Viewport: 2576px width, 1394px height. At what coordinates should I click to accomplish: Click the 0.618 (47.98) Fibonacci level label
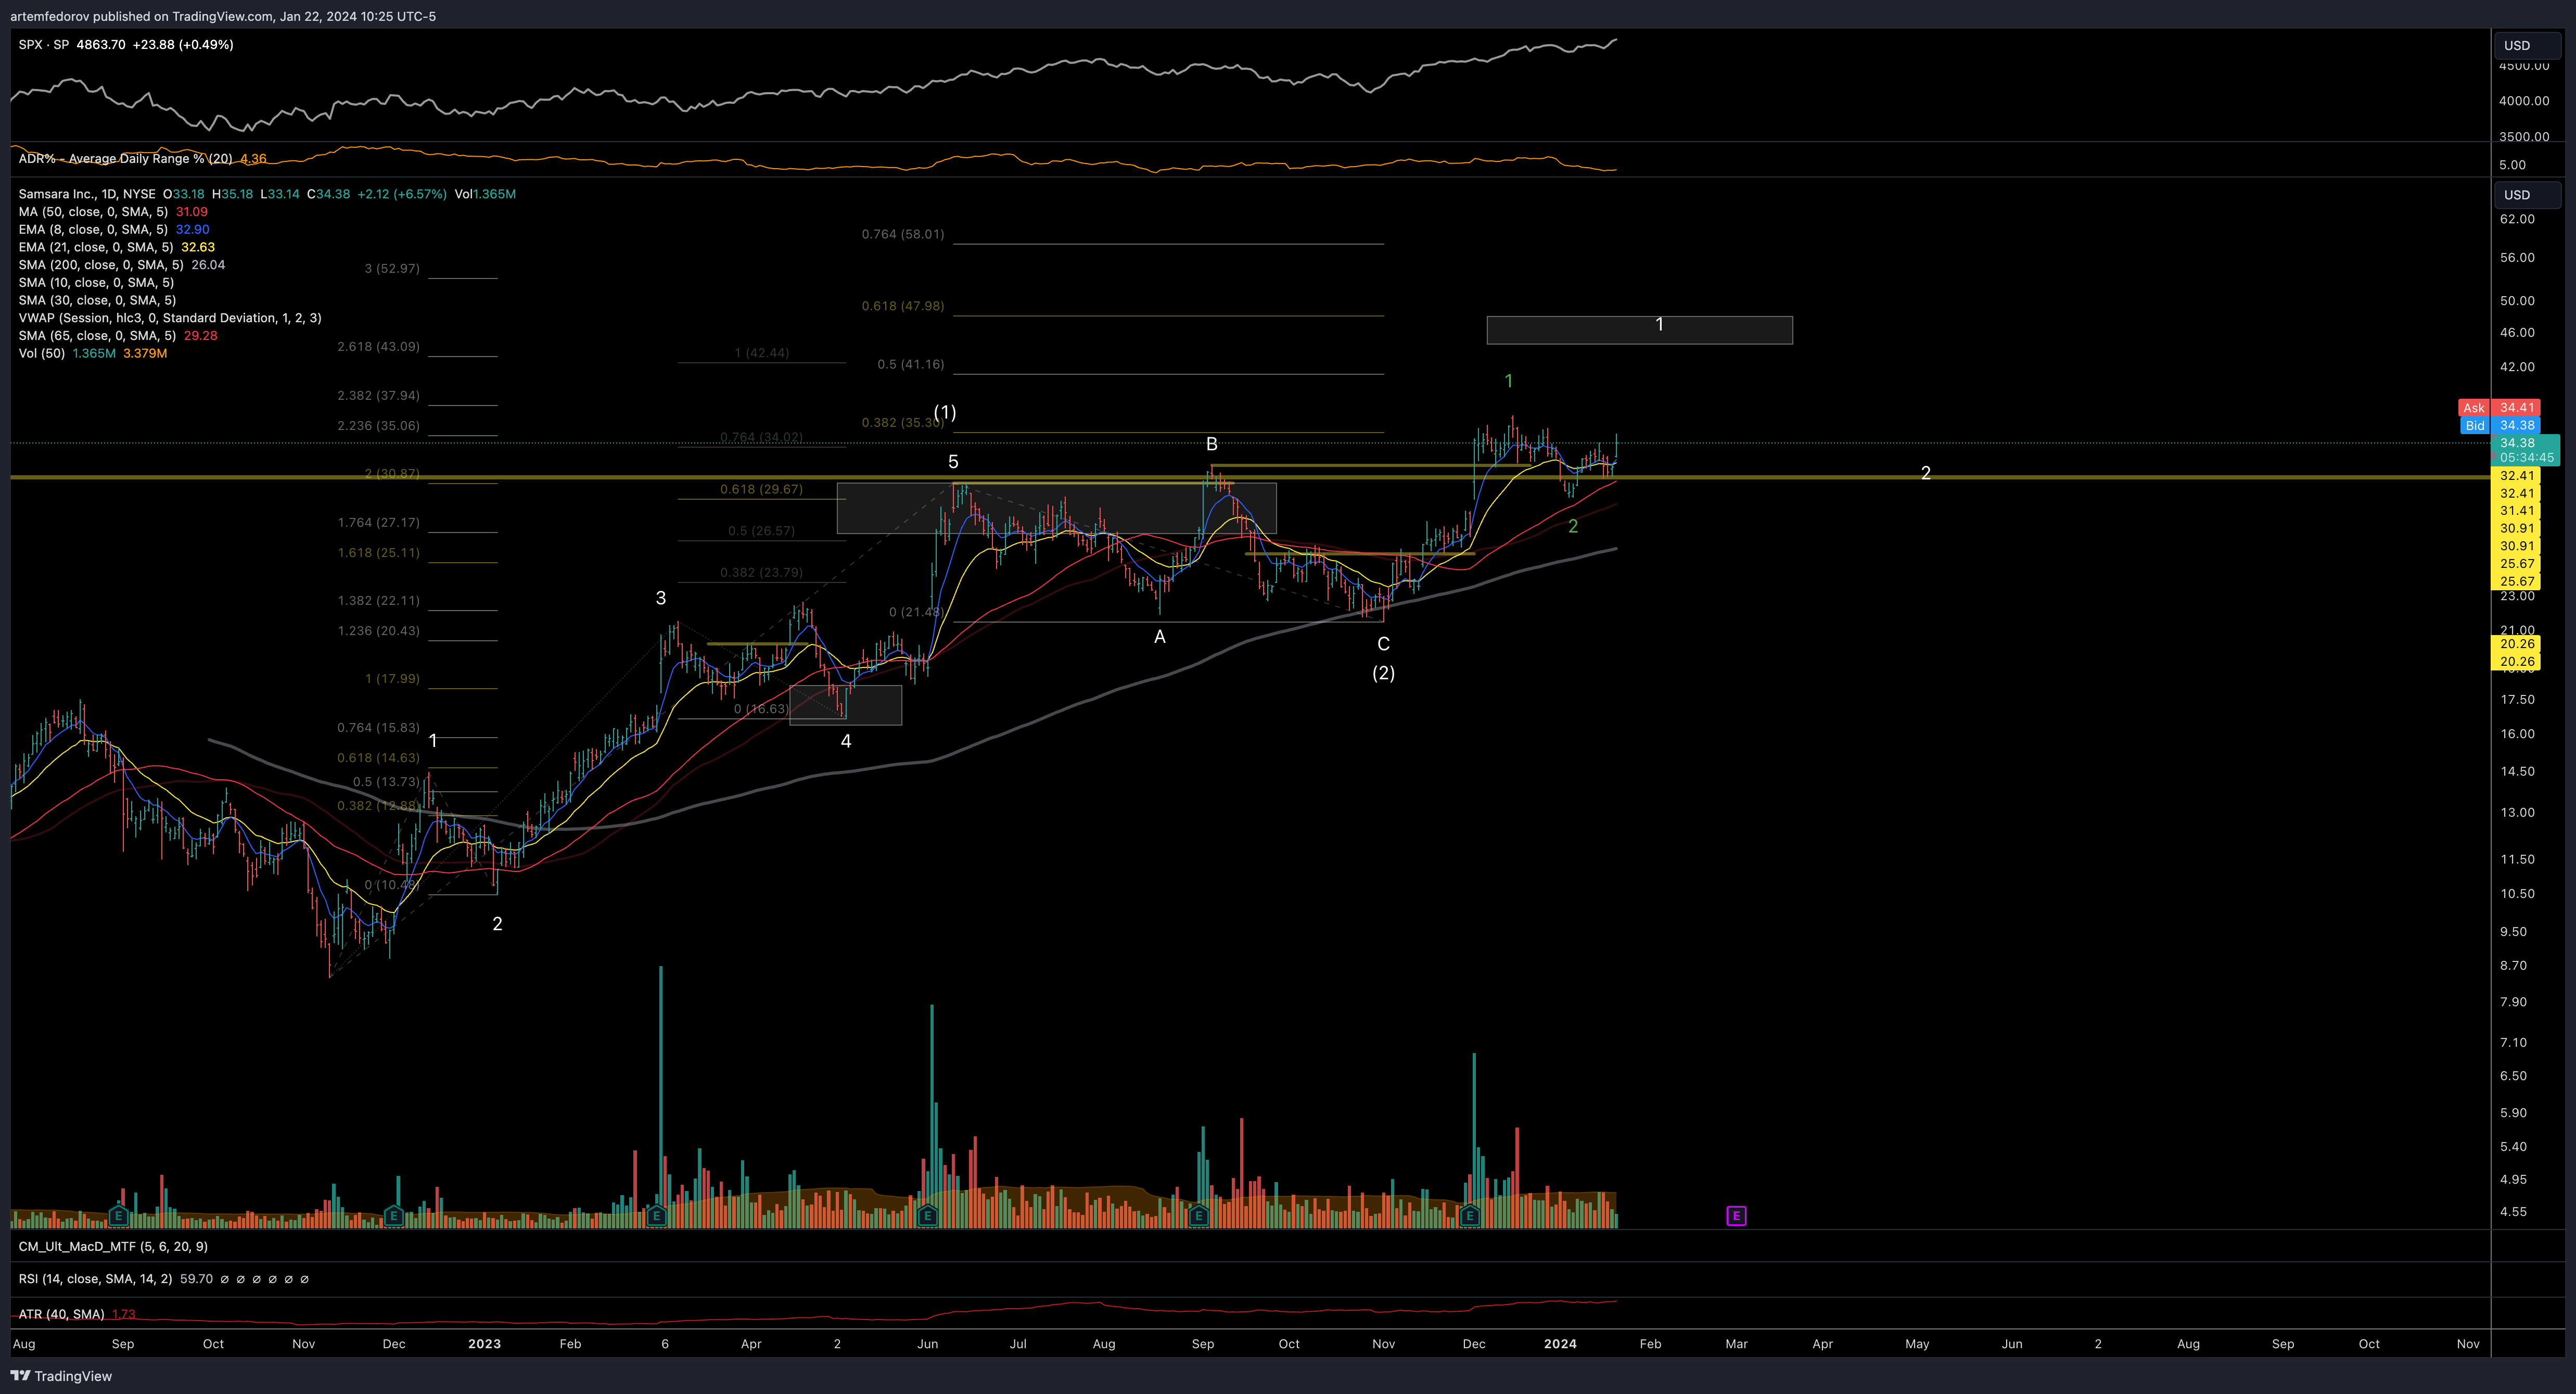[x=903, y=306]
